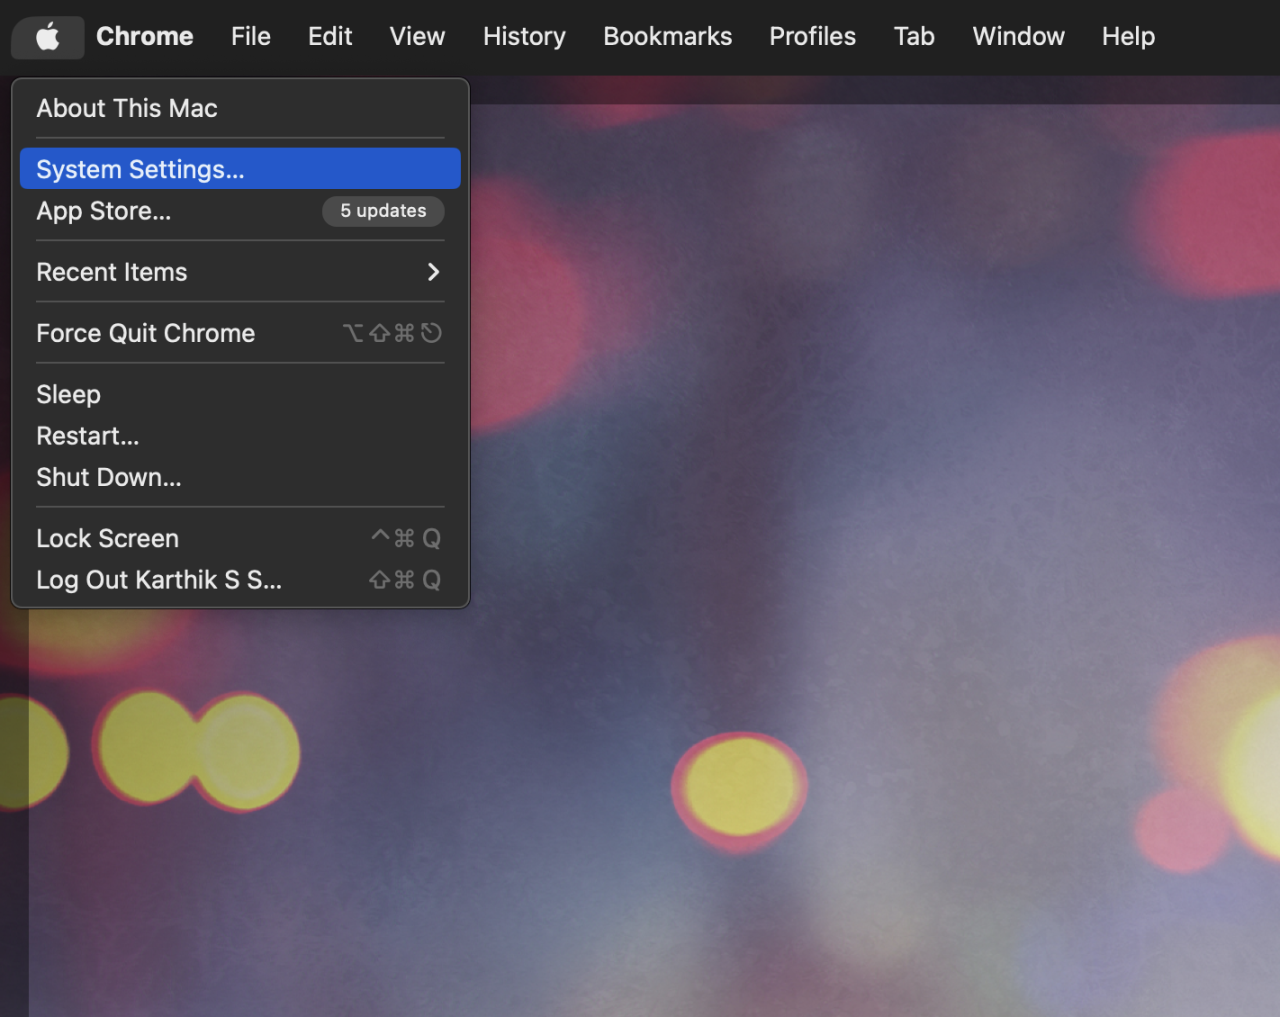Click the Apple logo in menu bar
The width and height of the screenshot is (1280, 1017).
click(x=47, y=36)
